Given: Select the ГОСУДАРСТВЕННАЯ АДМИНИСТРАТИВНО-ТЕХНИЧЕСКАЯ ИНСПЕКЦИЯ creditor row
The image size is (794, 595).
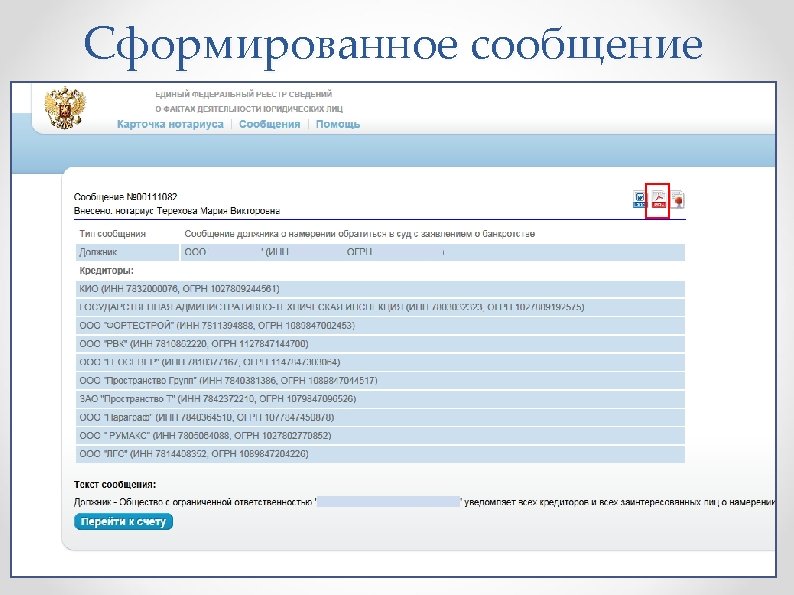Looking at the screenshot, I should (380, 307).
